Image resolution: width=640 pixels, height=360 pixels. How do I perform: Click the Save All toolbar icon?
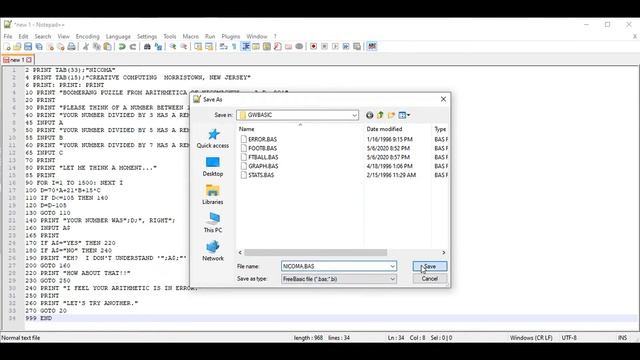(39, 47)
